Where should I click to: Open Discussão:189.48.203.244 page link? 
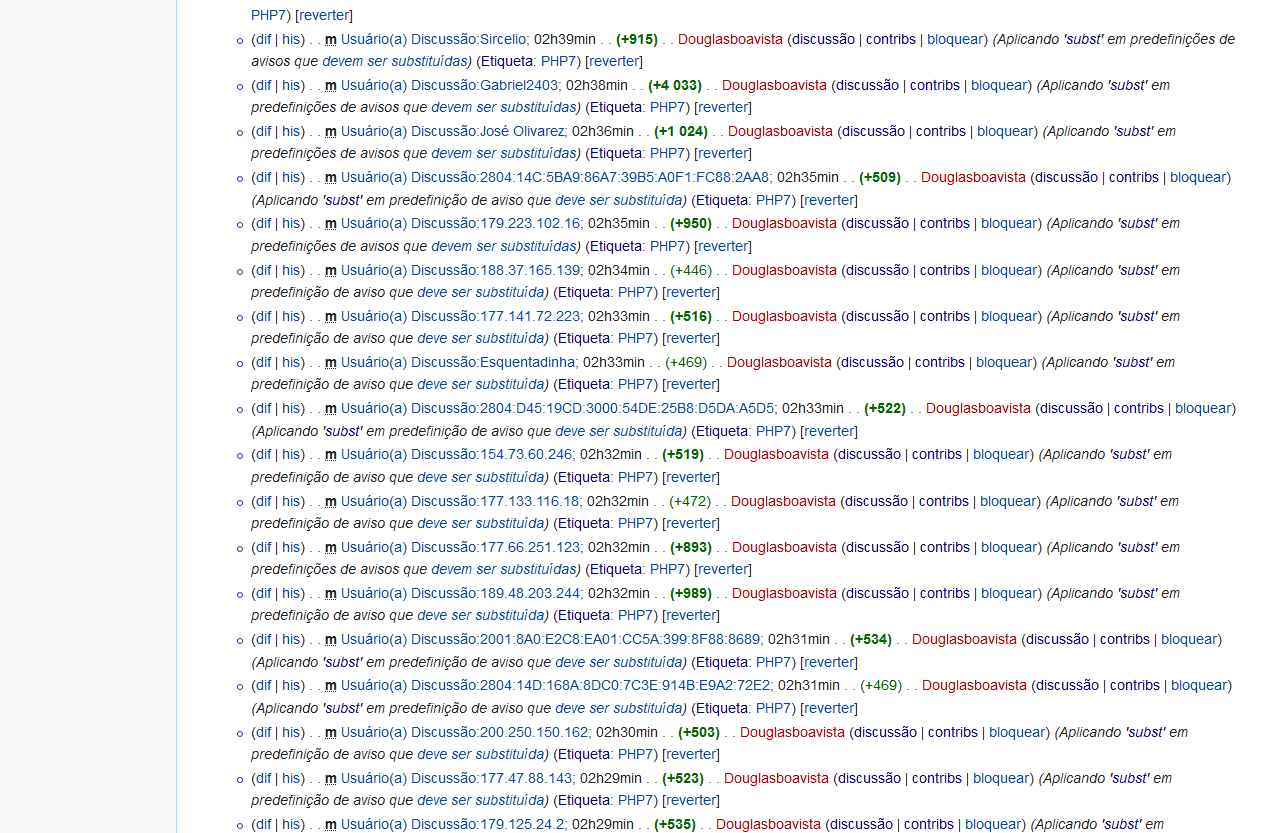[462, 593]
